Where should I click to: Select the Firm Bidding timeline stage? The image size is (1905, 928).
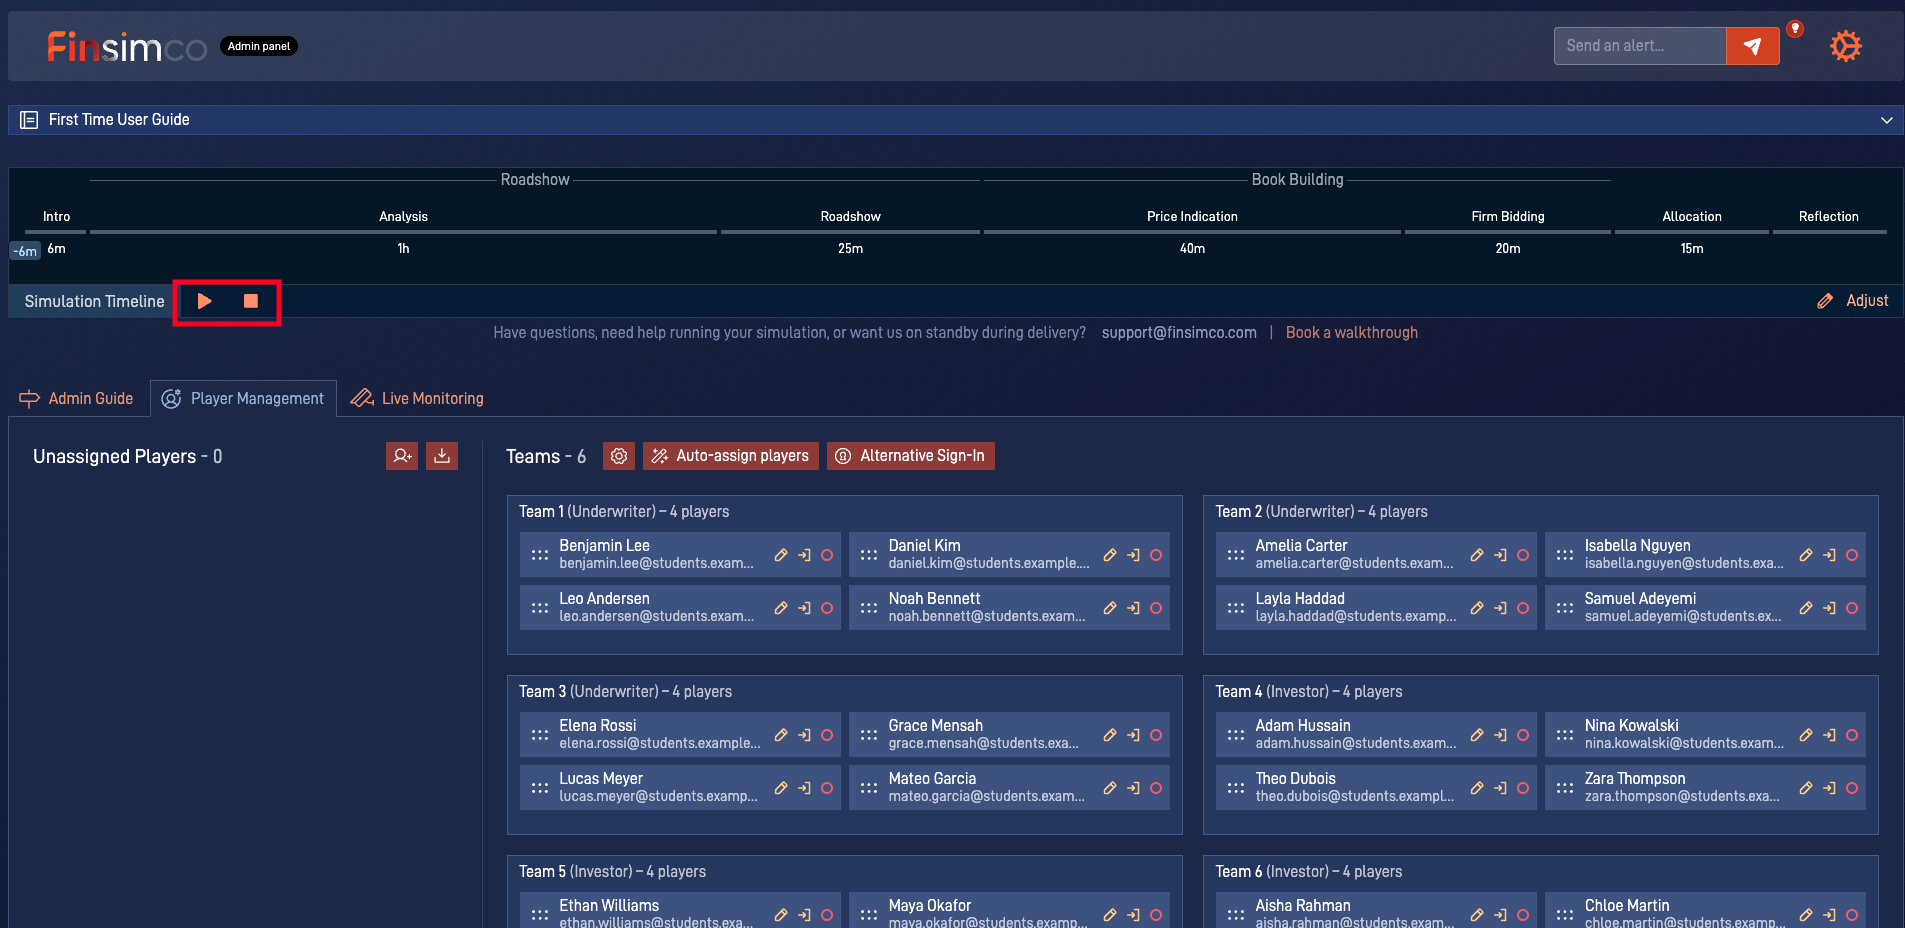[x=1508, y=217]
